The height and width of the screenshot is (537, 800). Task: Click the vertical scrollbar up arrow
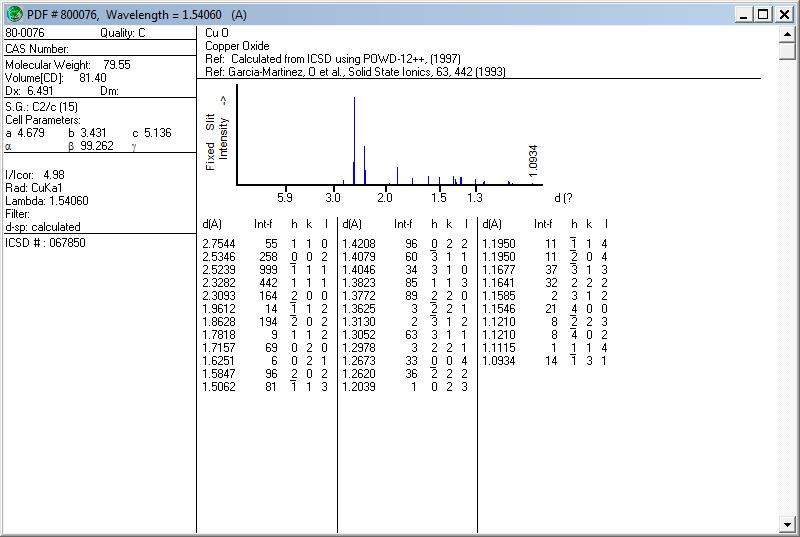click(x=787, y=34)
